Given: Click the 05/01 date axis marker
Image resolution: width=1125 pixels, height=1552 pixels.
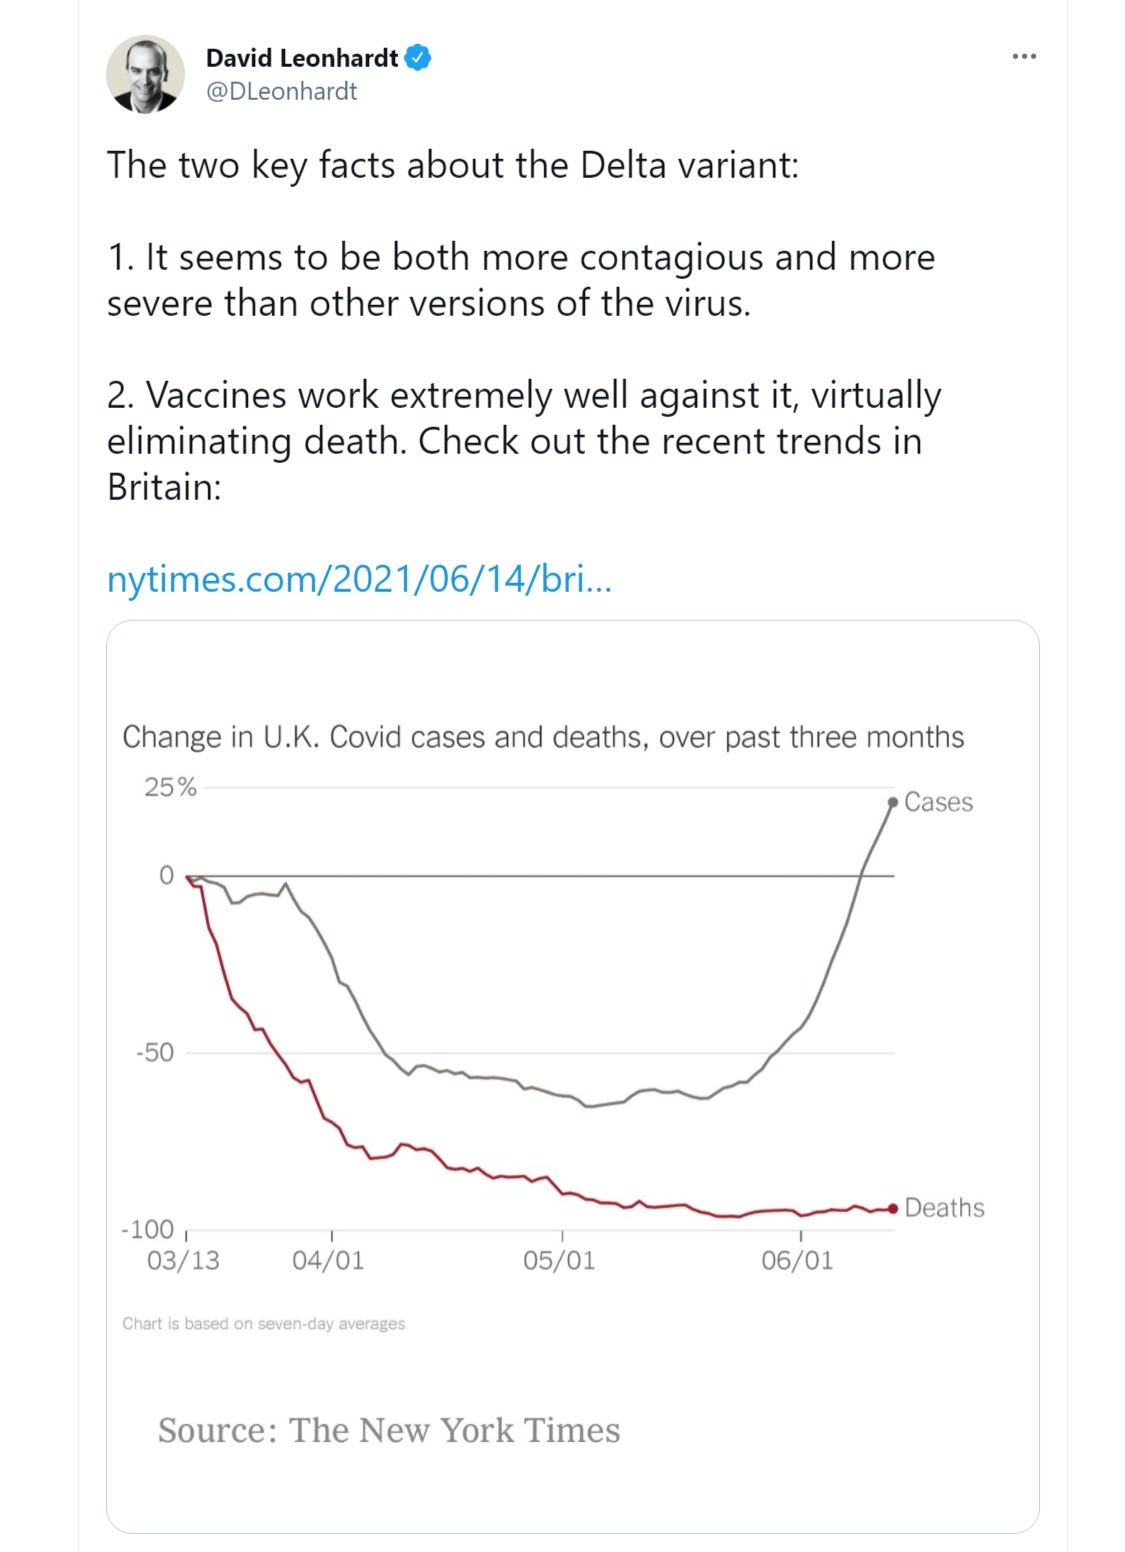Looking at the screenshot, I should point(559,1260).
